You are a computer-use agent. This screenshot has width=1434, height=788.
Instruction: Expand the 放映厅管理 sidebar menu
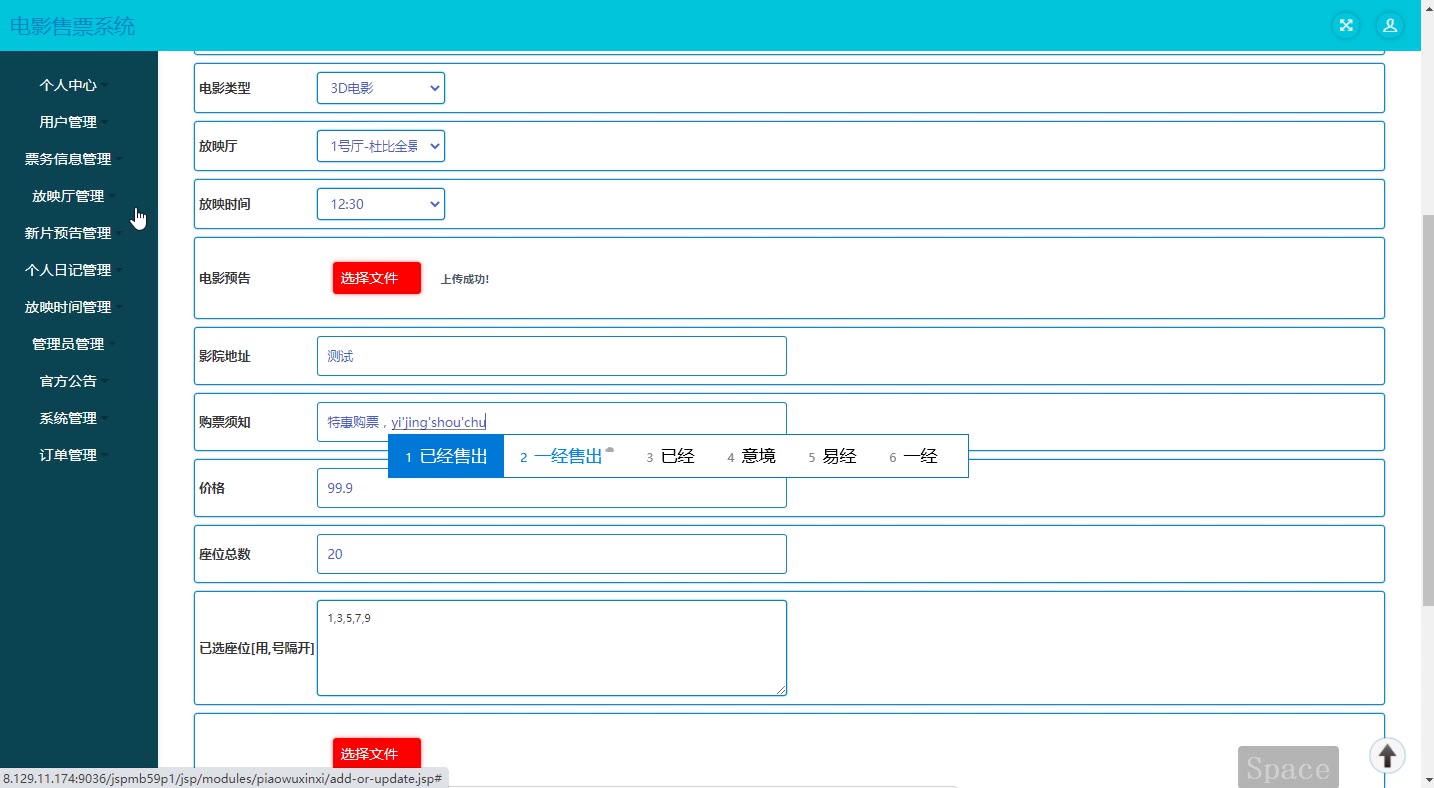coord(74,196)
